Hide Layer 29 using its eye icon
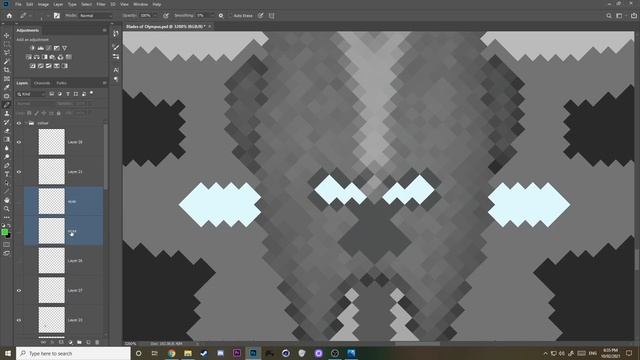Viewport: 640px width, 360px height. tap(19, 142)
